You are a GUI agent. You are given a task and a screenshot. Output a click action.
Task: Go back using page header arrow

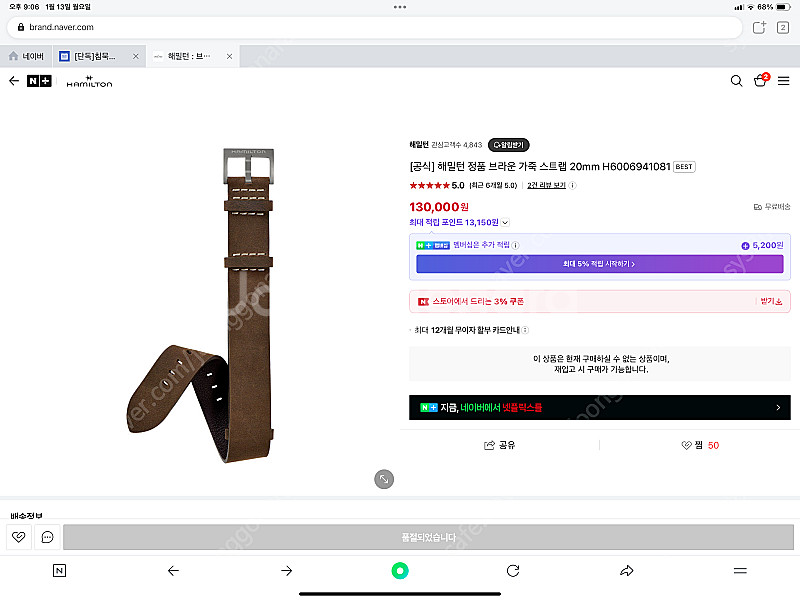tap(14, 81)
